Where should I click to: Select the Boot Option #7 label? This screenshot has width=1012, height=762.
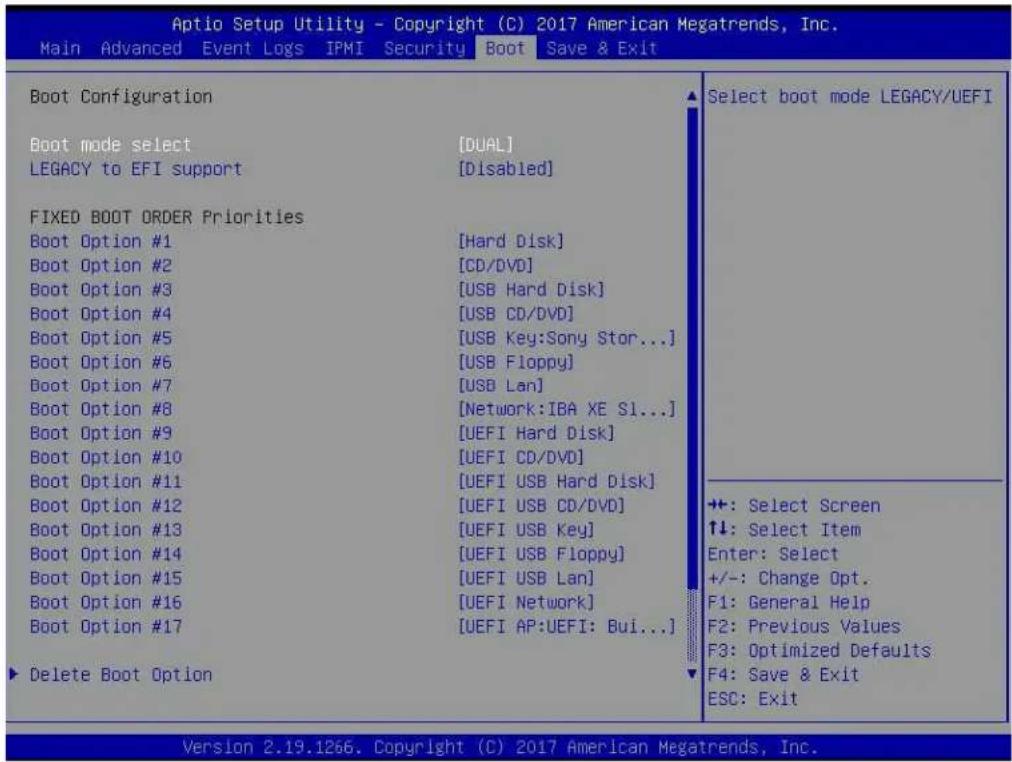coord(101,386)
